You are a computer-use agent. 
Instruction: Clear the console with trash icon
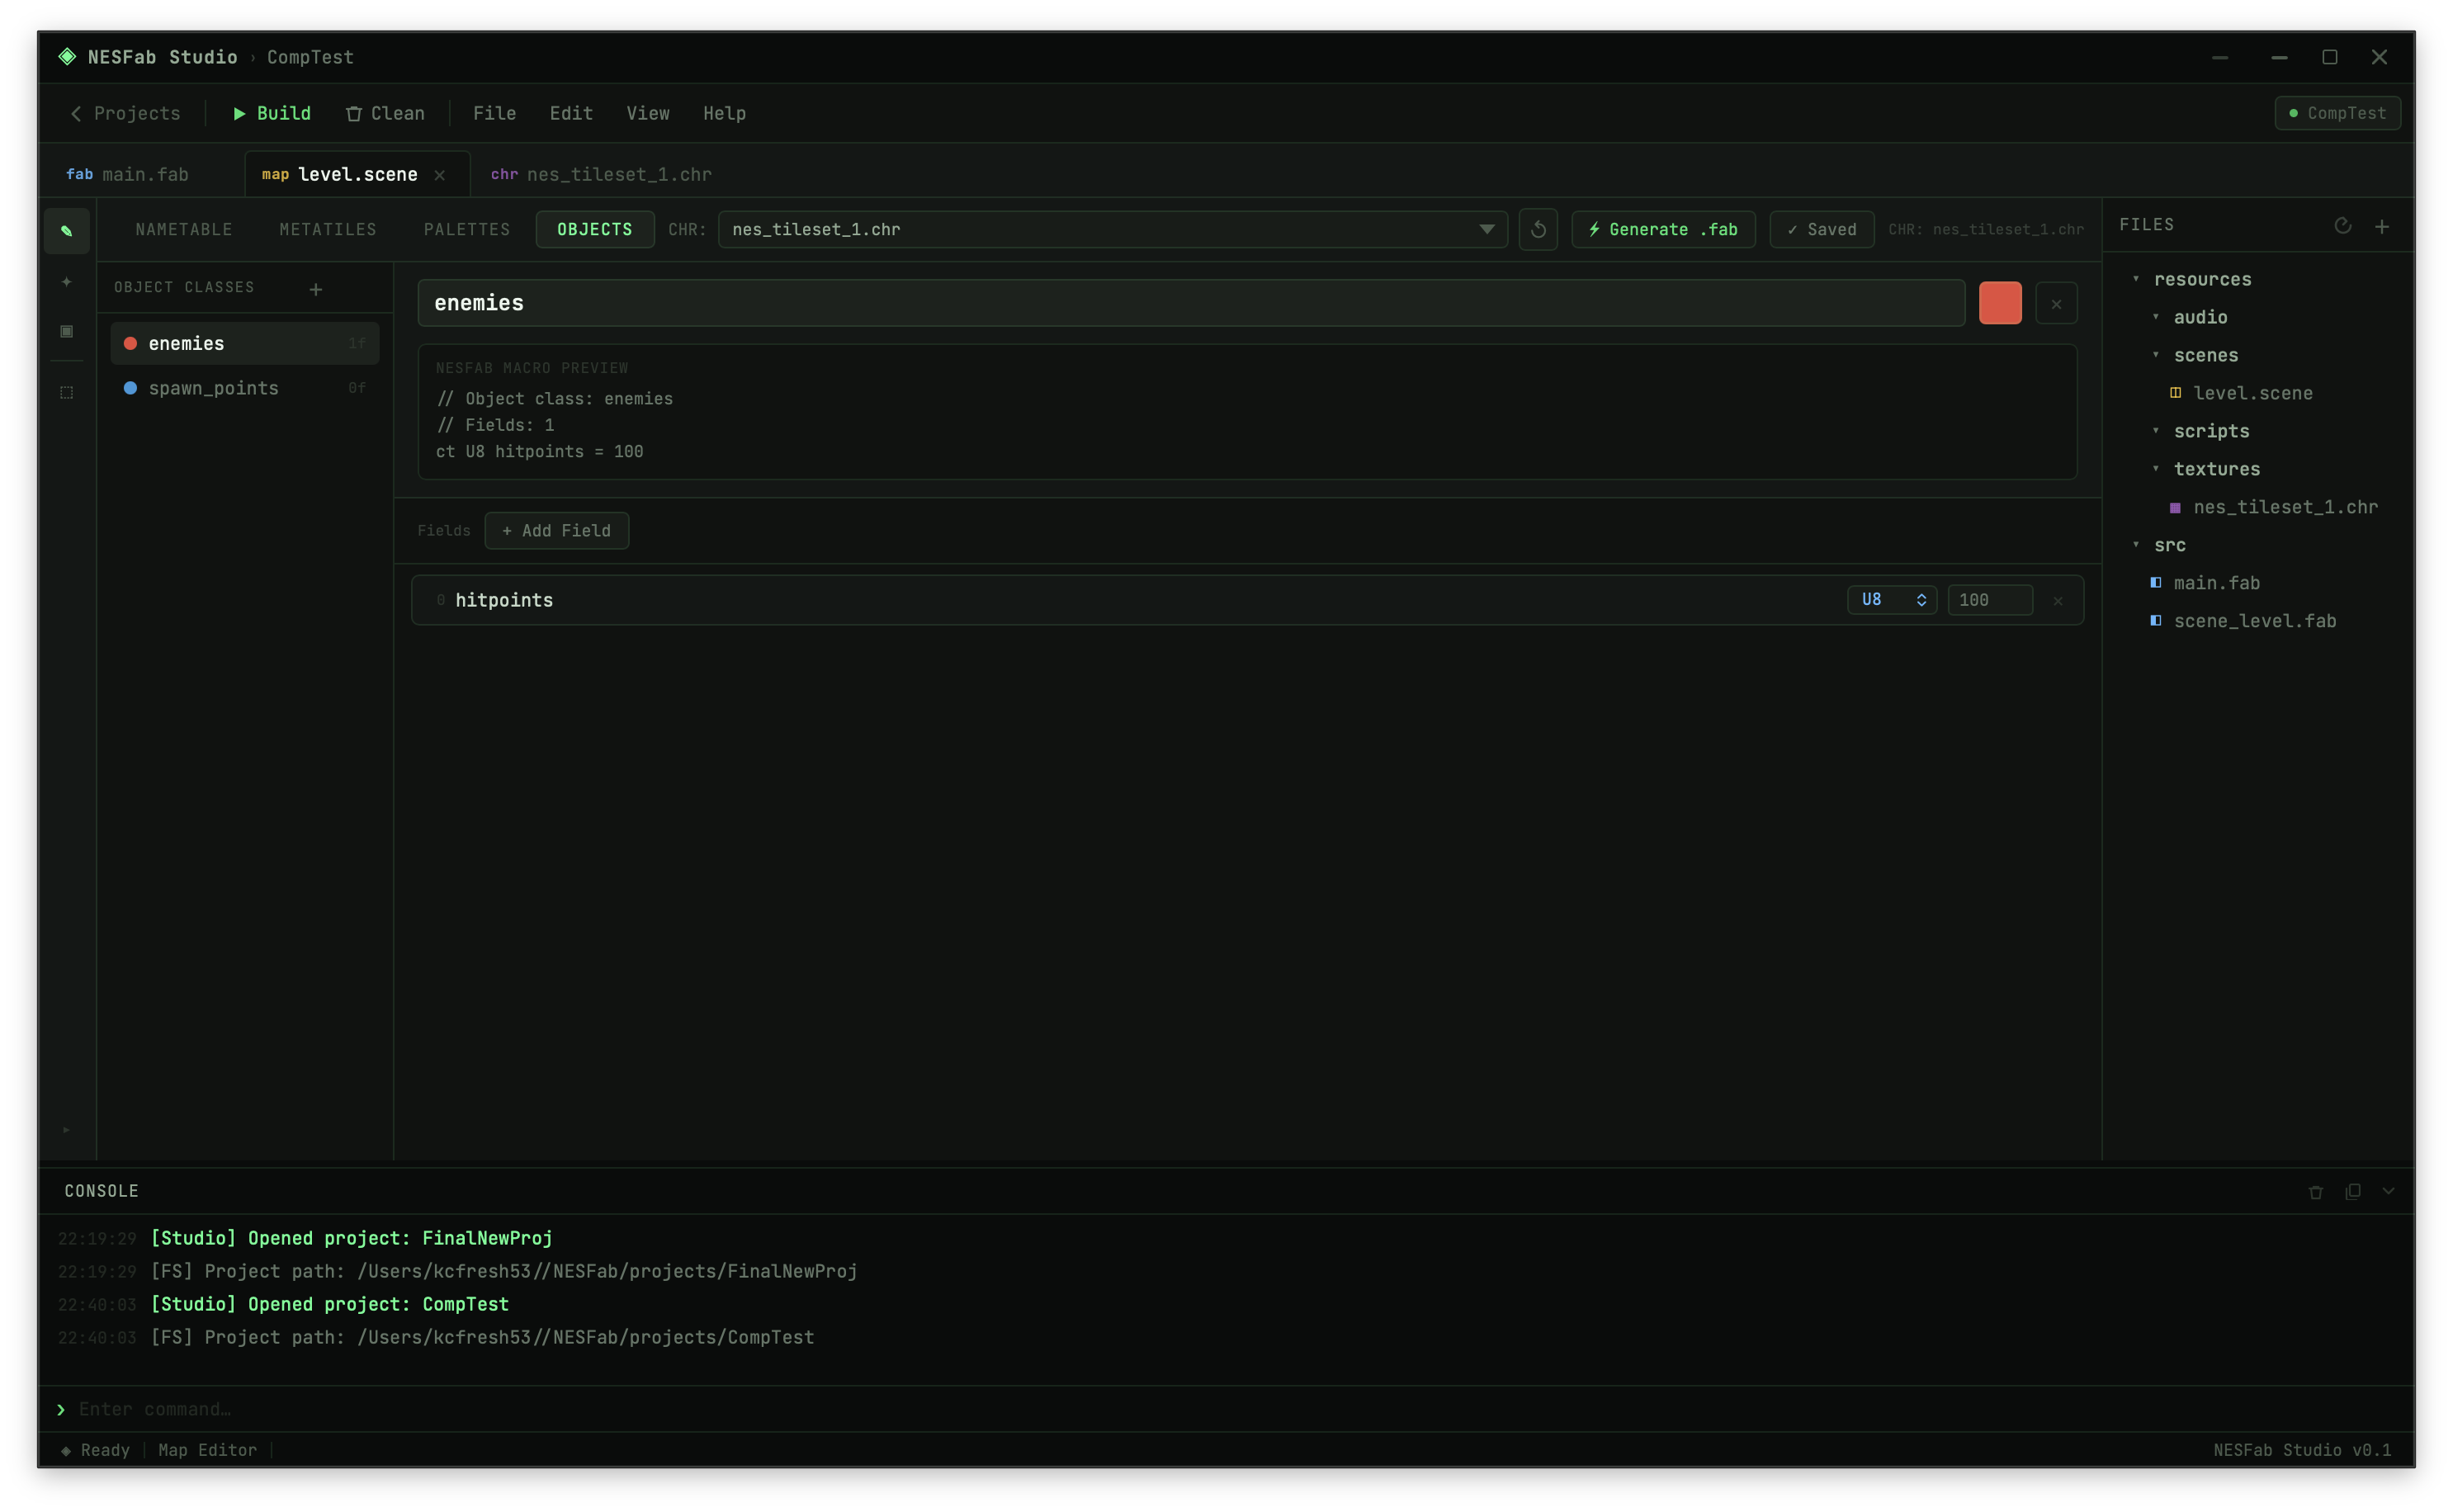point(2315,1192)
